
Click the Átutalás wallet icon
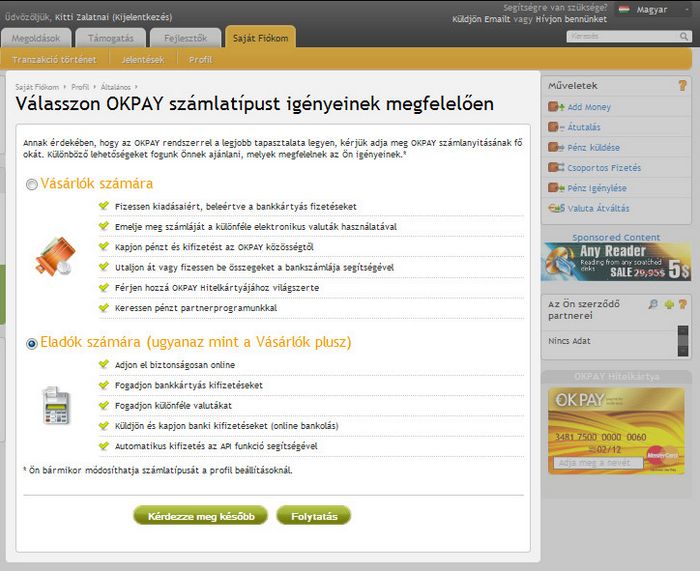point(556,127)
